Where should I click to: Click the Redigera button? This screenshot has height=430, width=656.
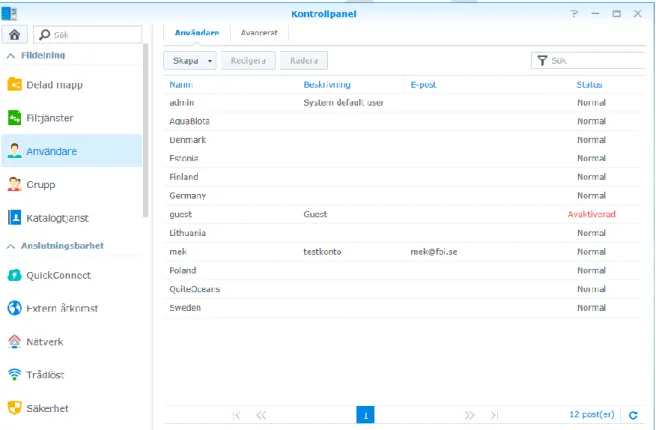point(248,61)
